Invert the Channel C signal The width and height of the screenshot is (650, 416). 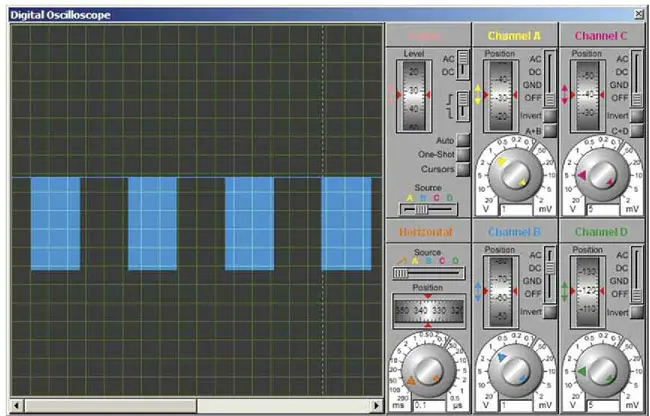pyautogui.click(x=636, y=115)
